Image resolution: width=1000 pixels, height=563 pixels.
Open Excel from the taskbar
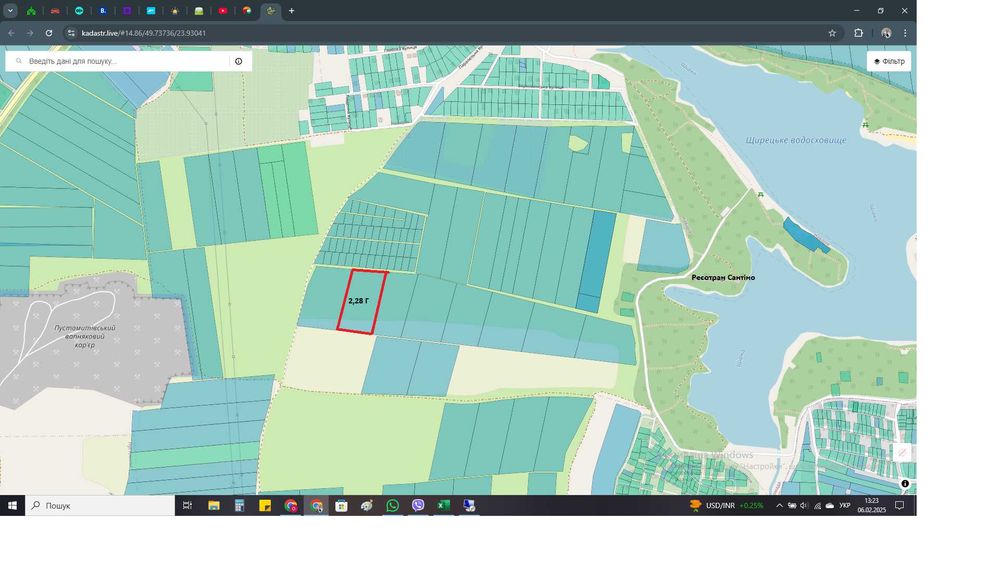(x=443, y=506)
